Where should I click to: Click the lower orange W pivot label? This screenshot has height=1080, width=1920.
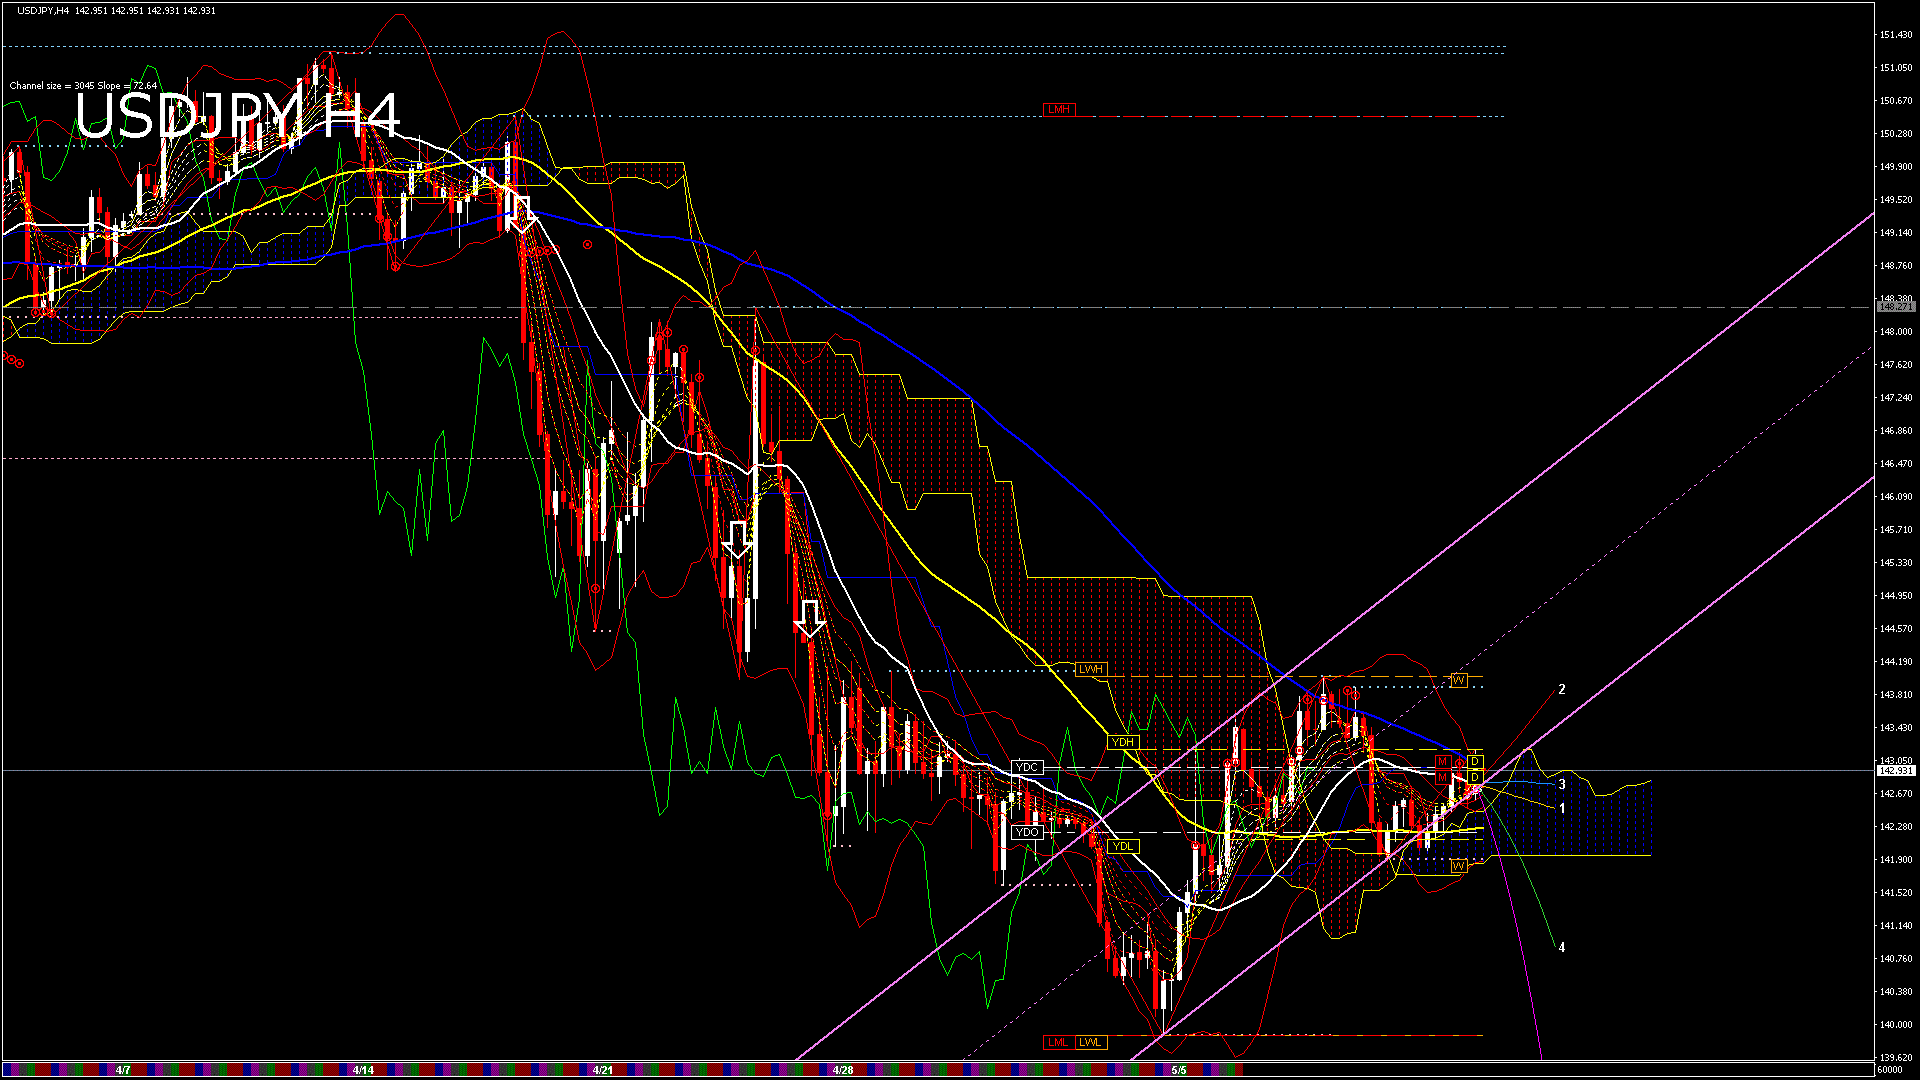coord(1458,866)
